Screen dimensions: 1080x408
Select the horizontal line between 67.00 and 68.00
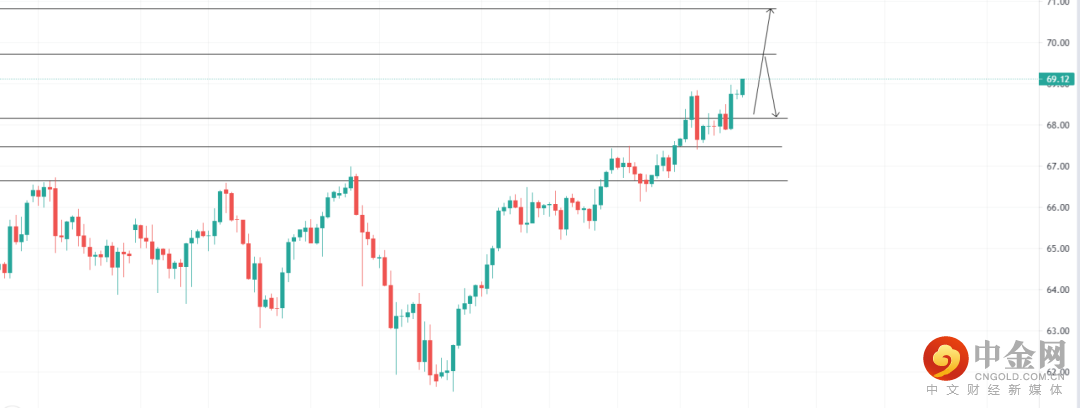click(400, 147)
